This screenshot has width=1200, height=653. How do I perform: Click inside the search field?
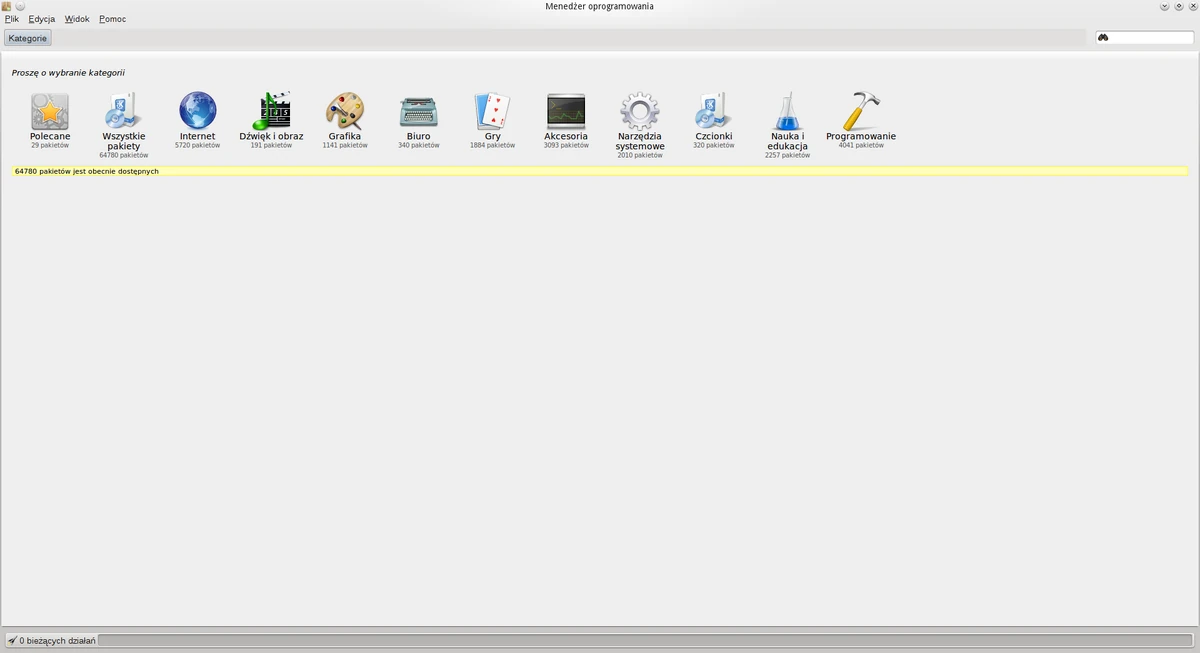[1150, 37]
